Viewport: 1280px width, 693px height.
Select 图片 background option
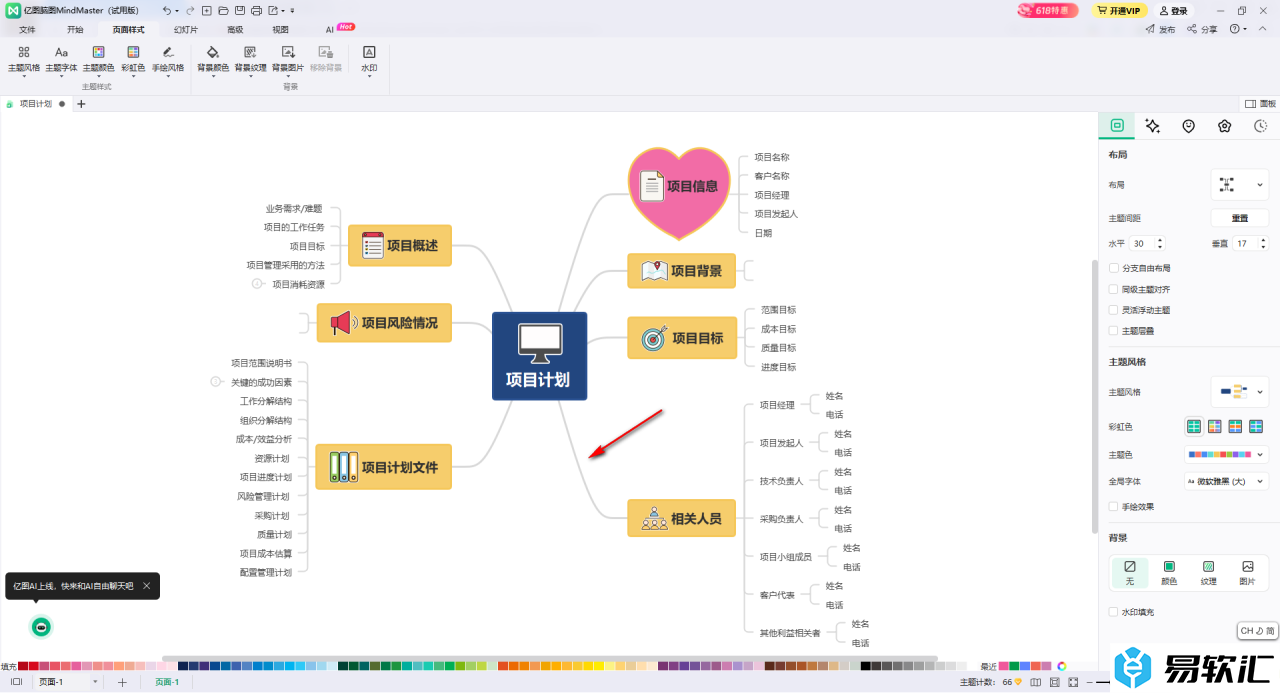[1247, 572]
